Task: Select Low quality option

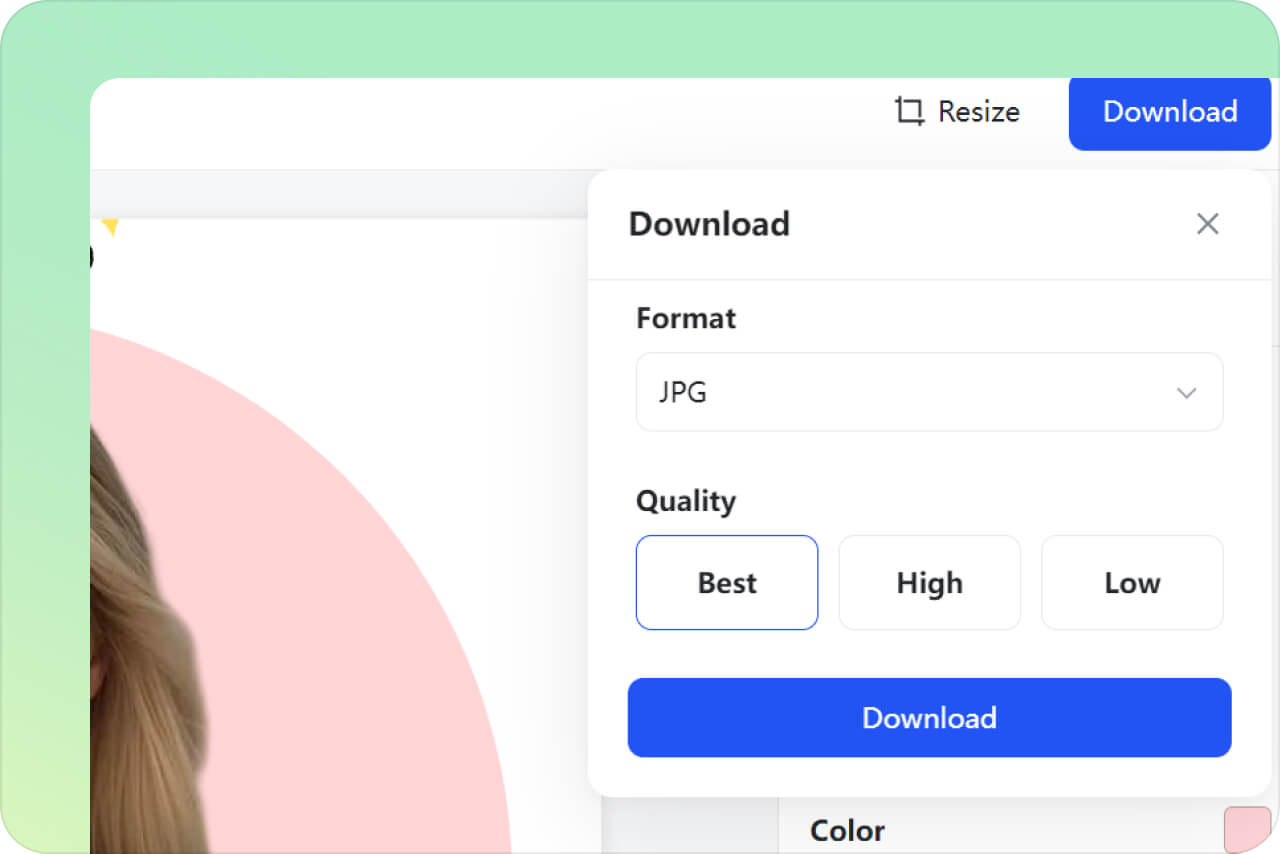Action: pyautogui.click(x=1132, y=583)
